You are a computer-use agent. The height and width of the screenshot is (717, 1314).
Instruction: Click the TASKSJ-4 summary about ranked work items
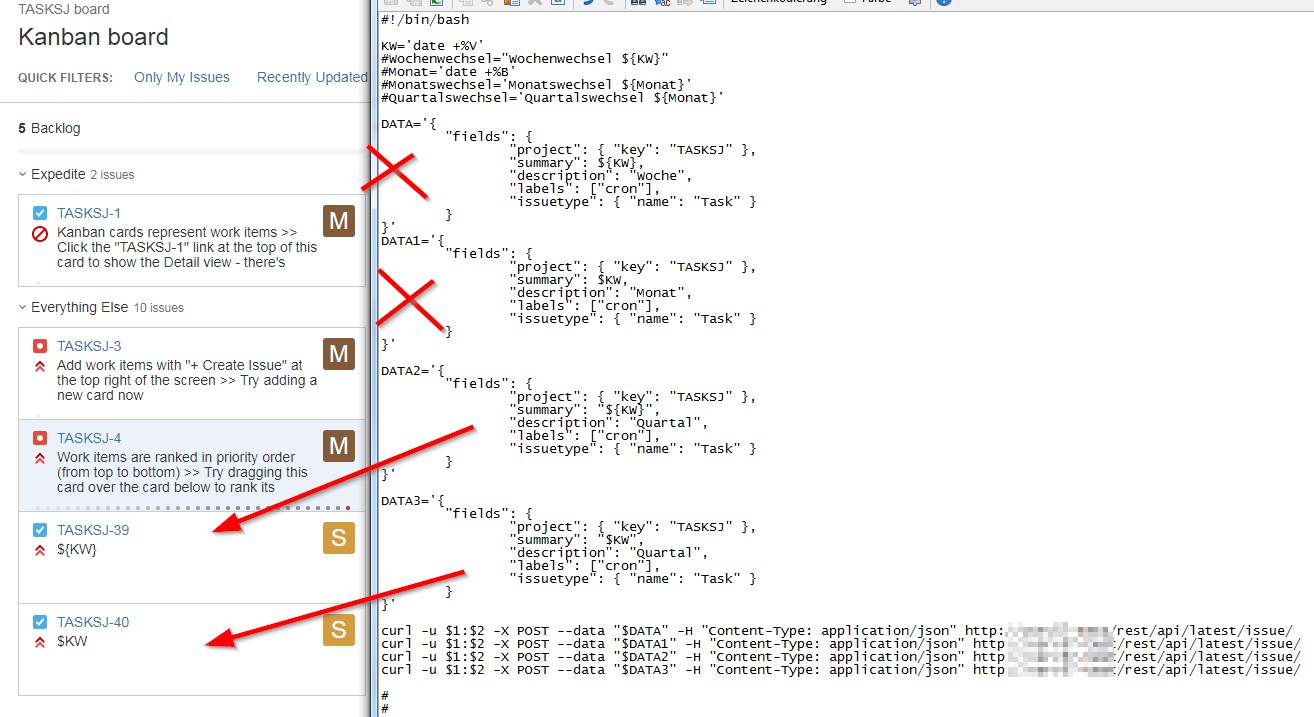(x=183, y=472)
